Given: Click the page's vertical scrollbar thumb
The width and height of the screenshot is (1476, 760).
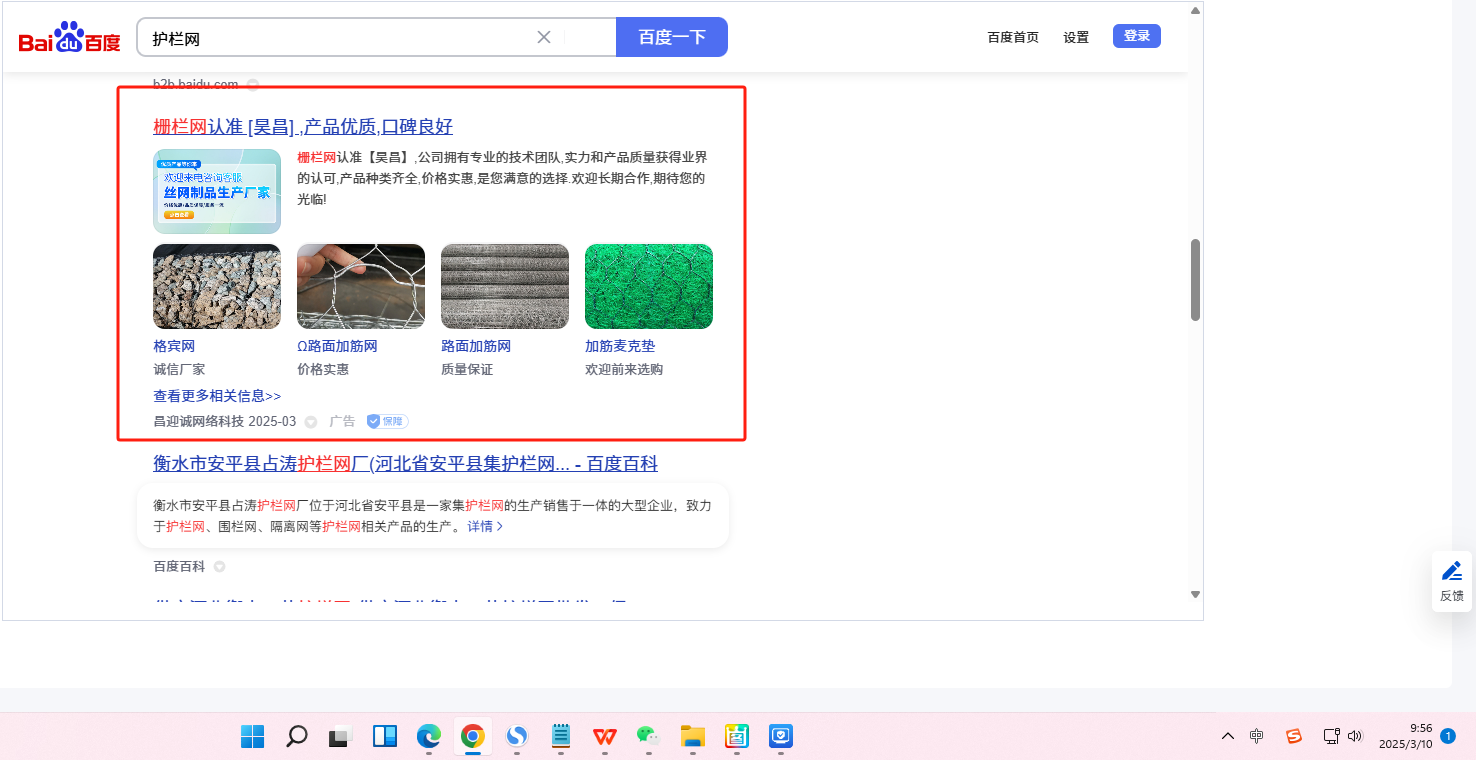Looking at the screenshot, I should 1195,280.
